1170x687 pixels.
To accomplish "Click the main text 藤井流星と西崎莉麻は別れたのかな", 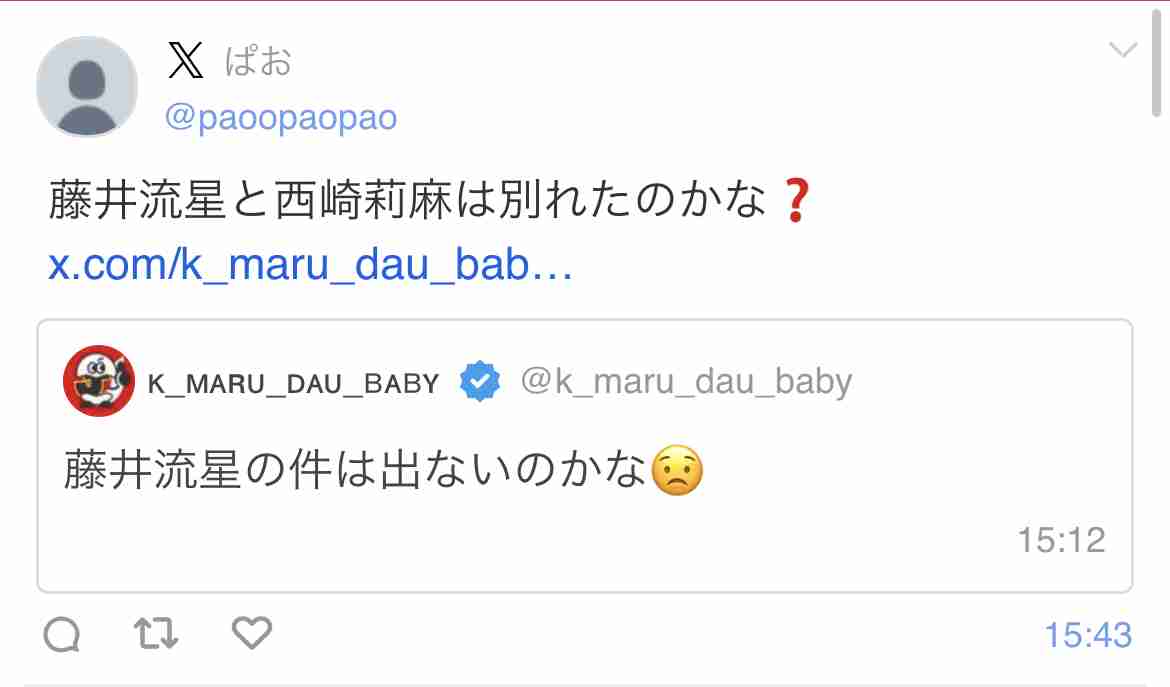I will point(407,200).
